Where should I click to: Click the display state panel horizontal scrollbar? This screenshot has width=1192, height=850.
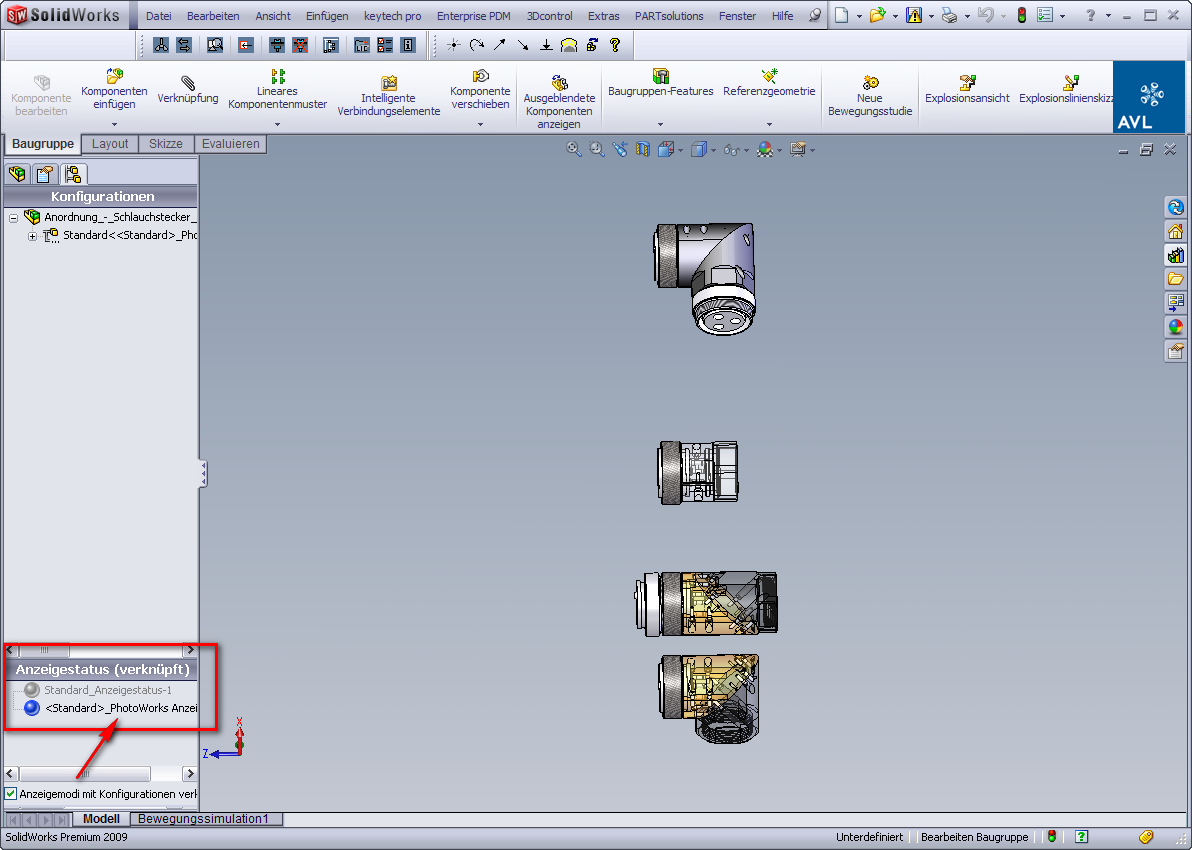pos(85,774)
